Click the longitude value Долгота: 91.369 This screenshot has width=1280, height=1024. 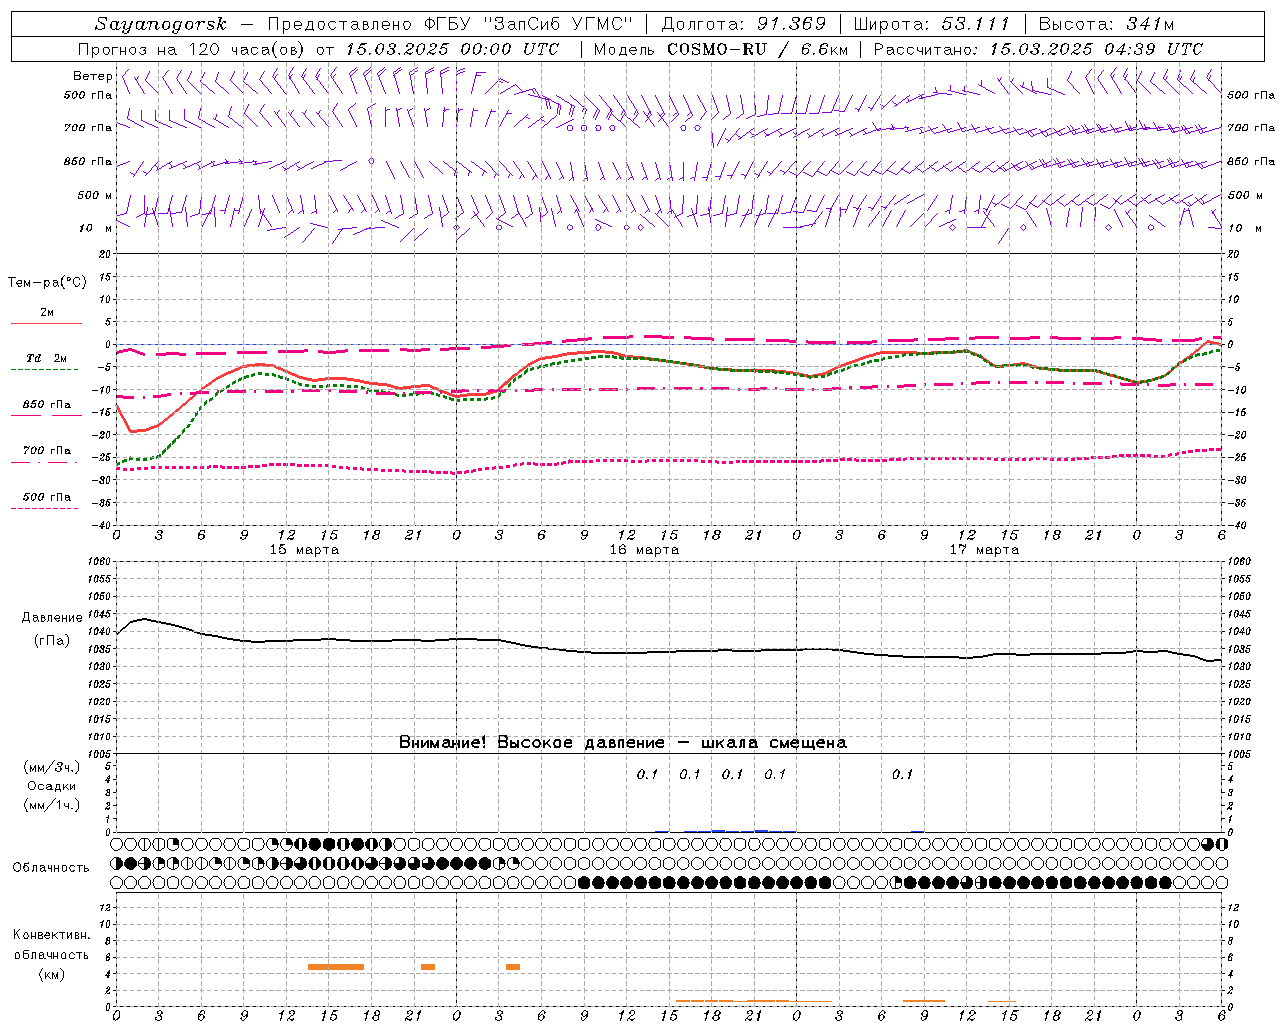(744, 24)
